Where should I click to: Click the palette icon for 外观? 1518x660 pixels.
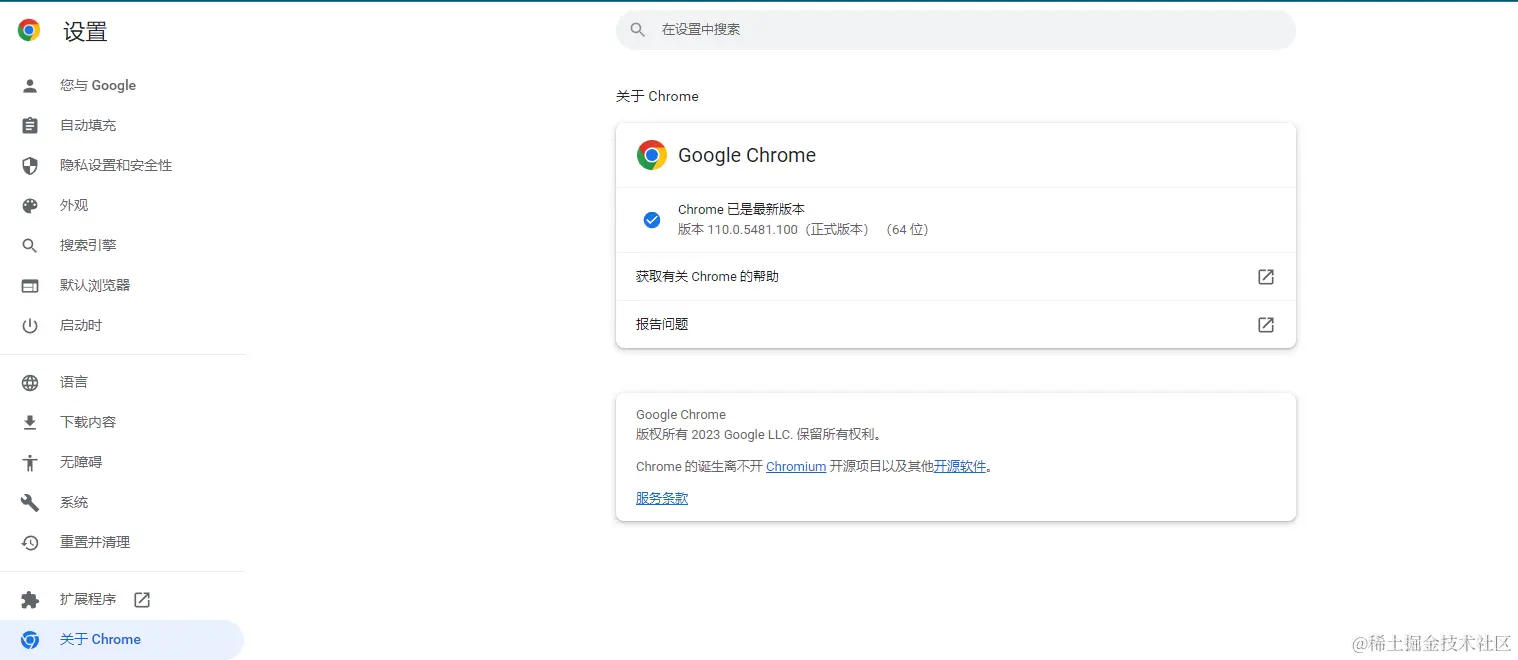coord(30,206)
